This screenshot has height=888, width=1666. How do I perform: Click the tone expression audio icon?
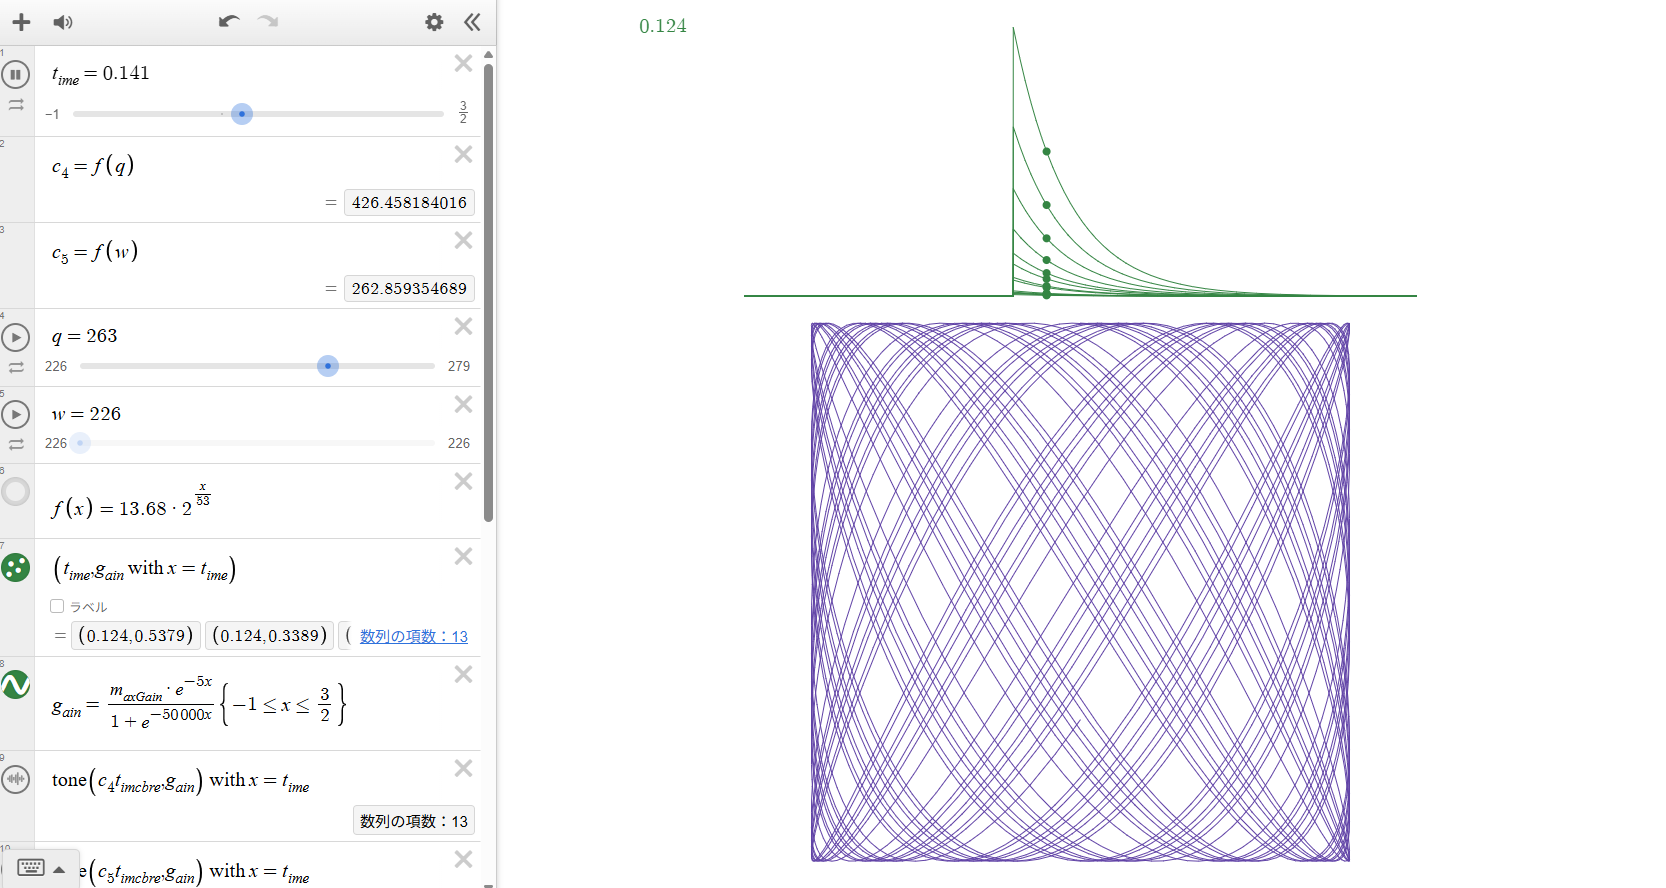[16, 779]
